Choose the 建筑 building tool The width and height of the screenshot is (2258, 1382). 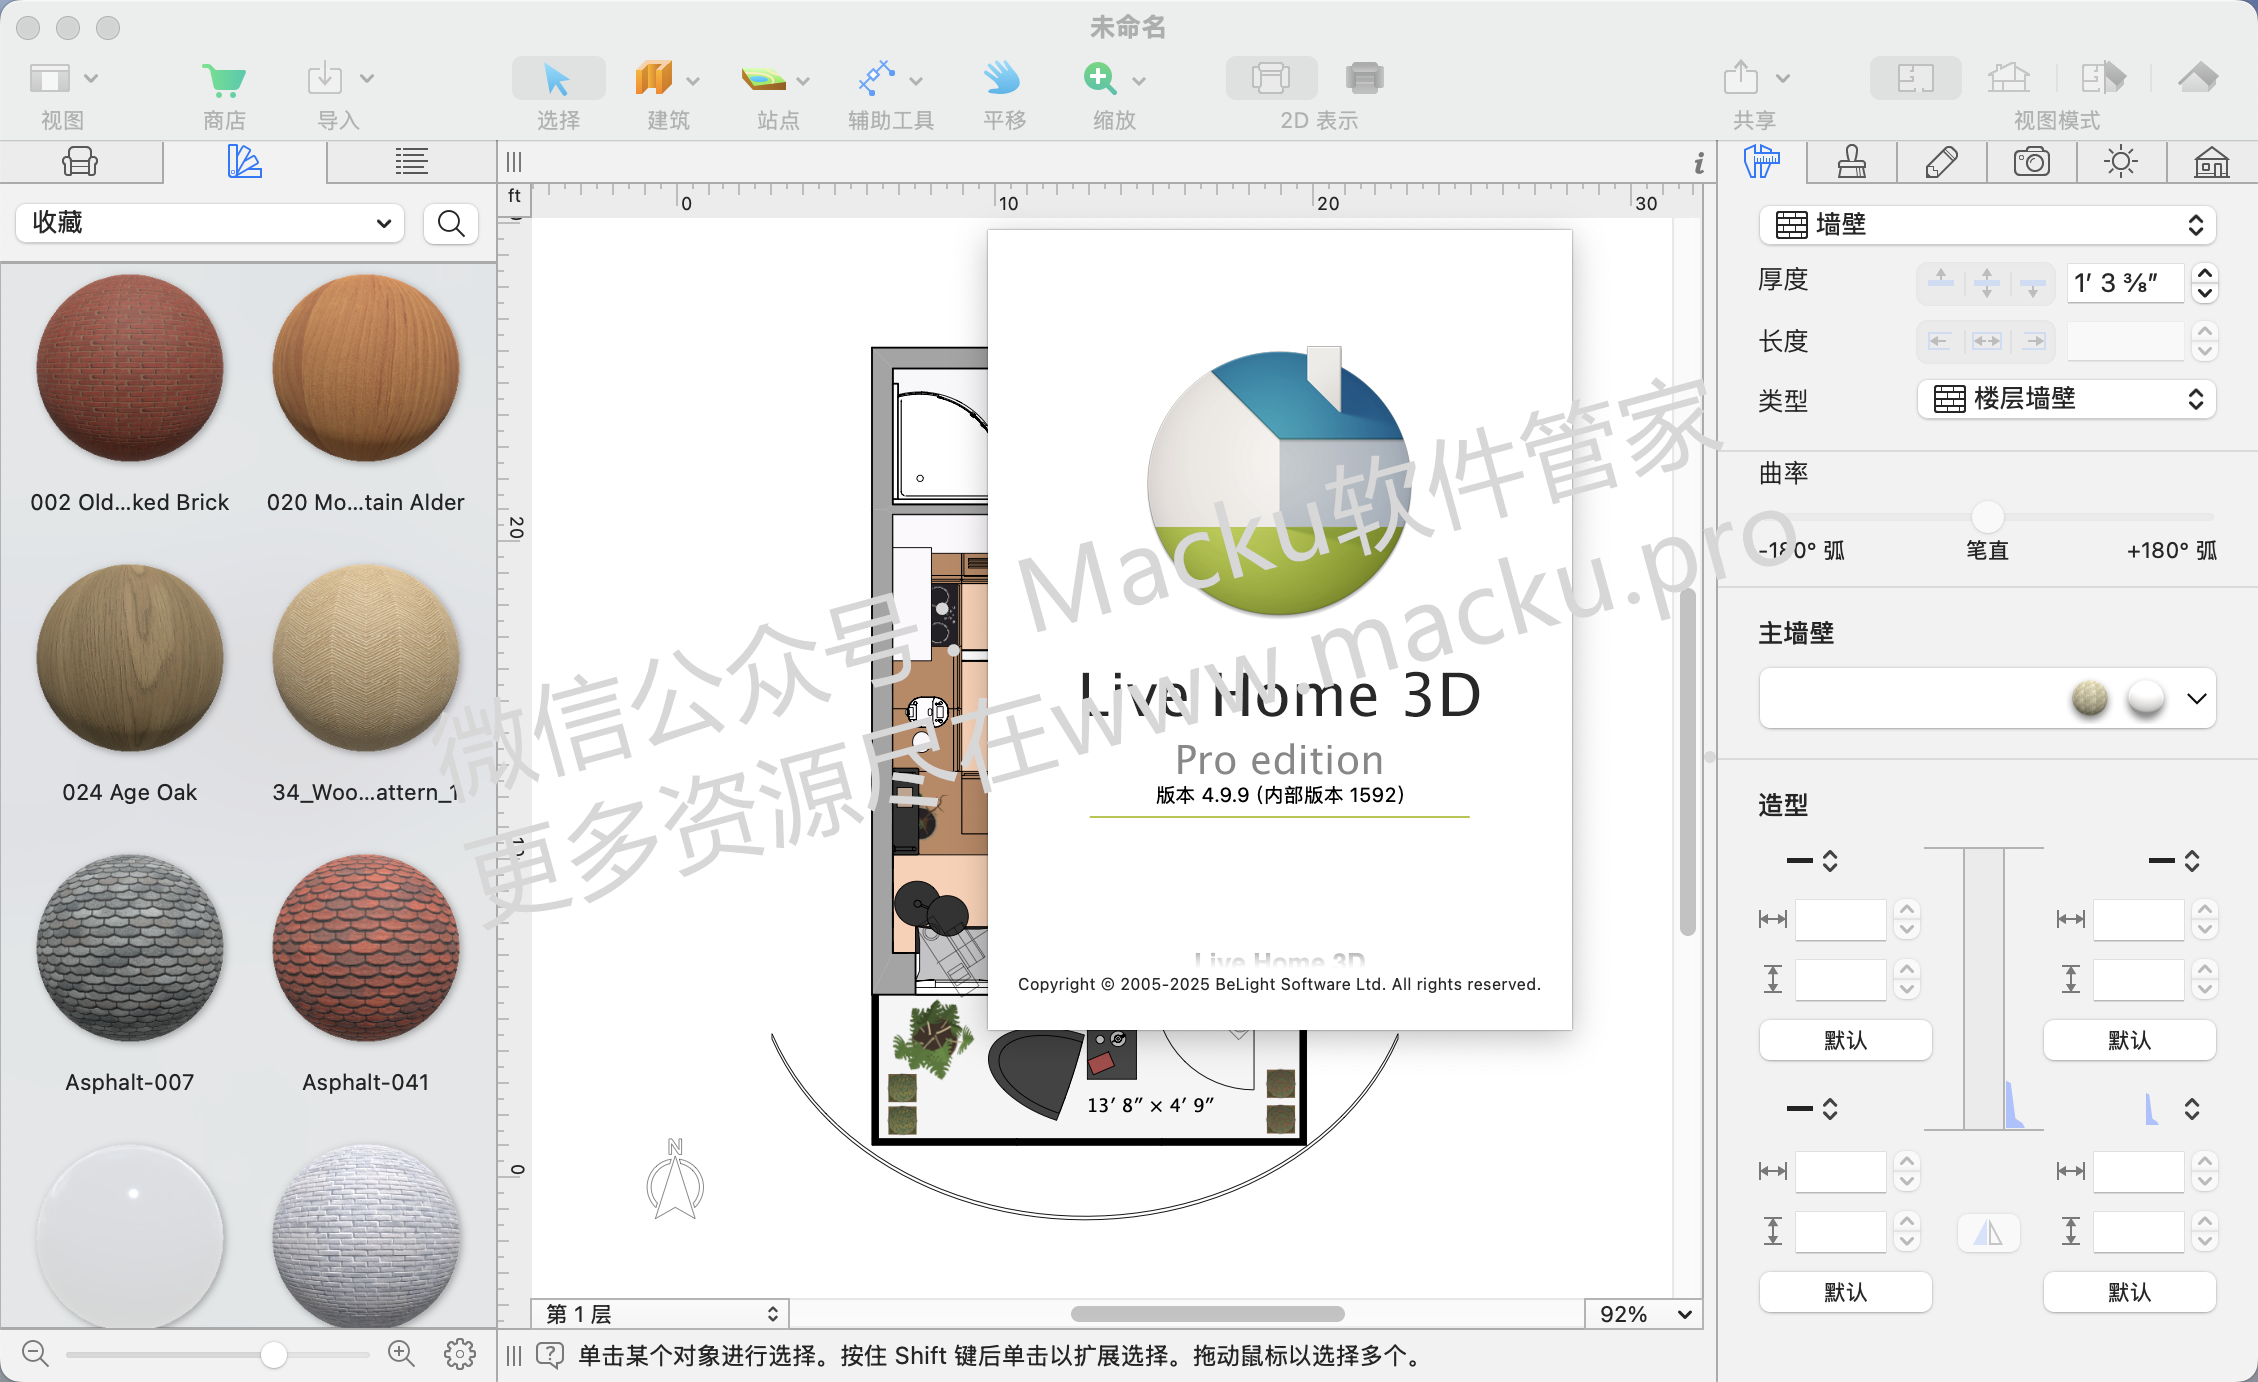click(x=653, y=79)
